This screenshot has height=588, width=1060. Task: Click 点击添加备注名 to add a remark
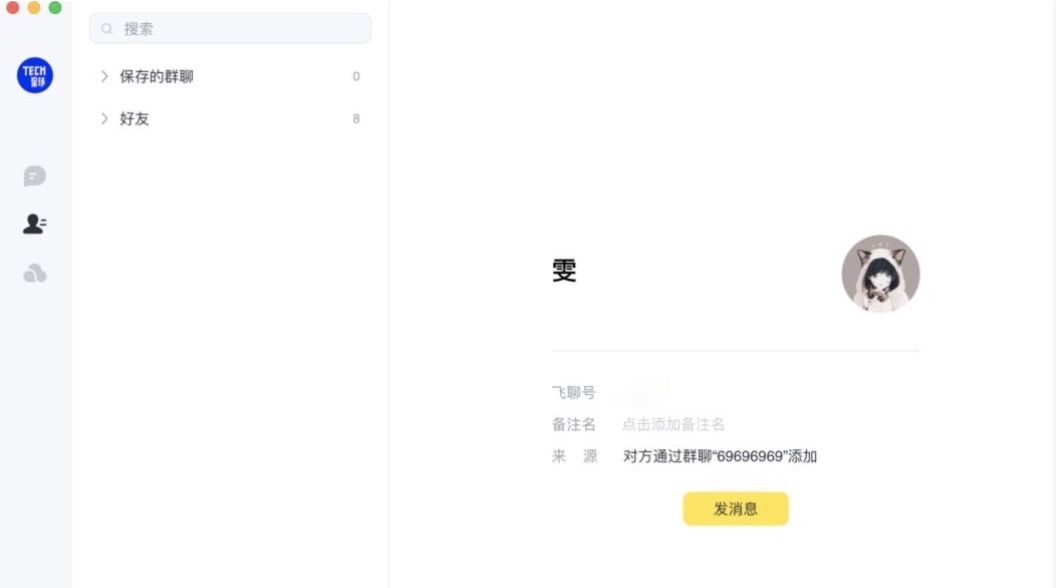[673, 424]
